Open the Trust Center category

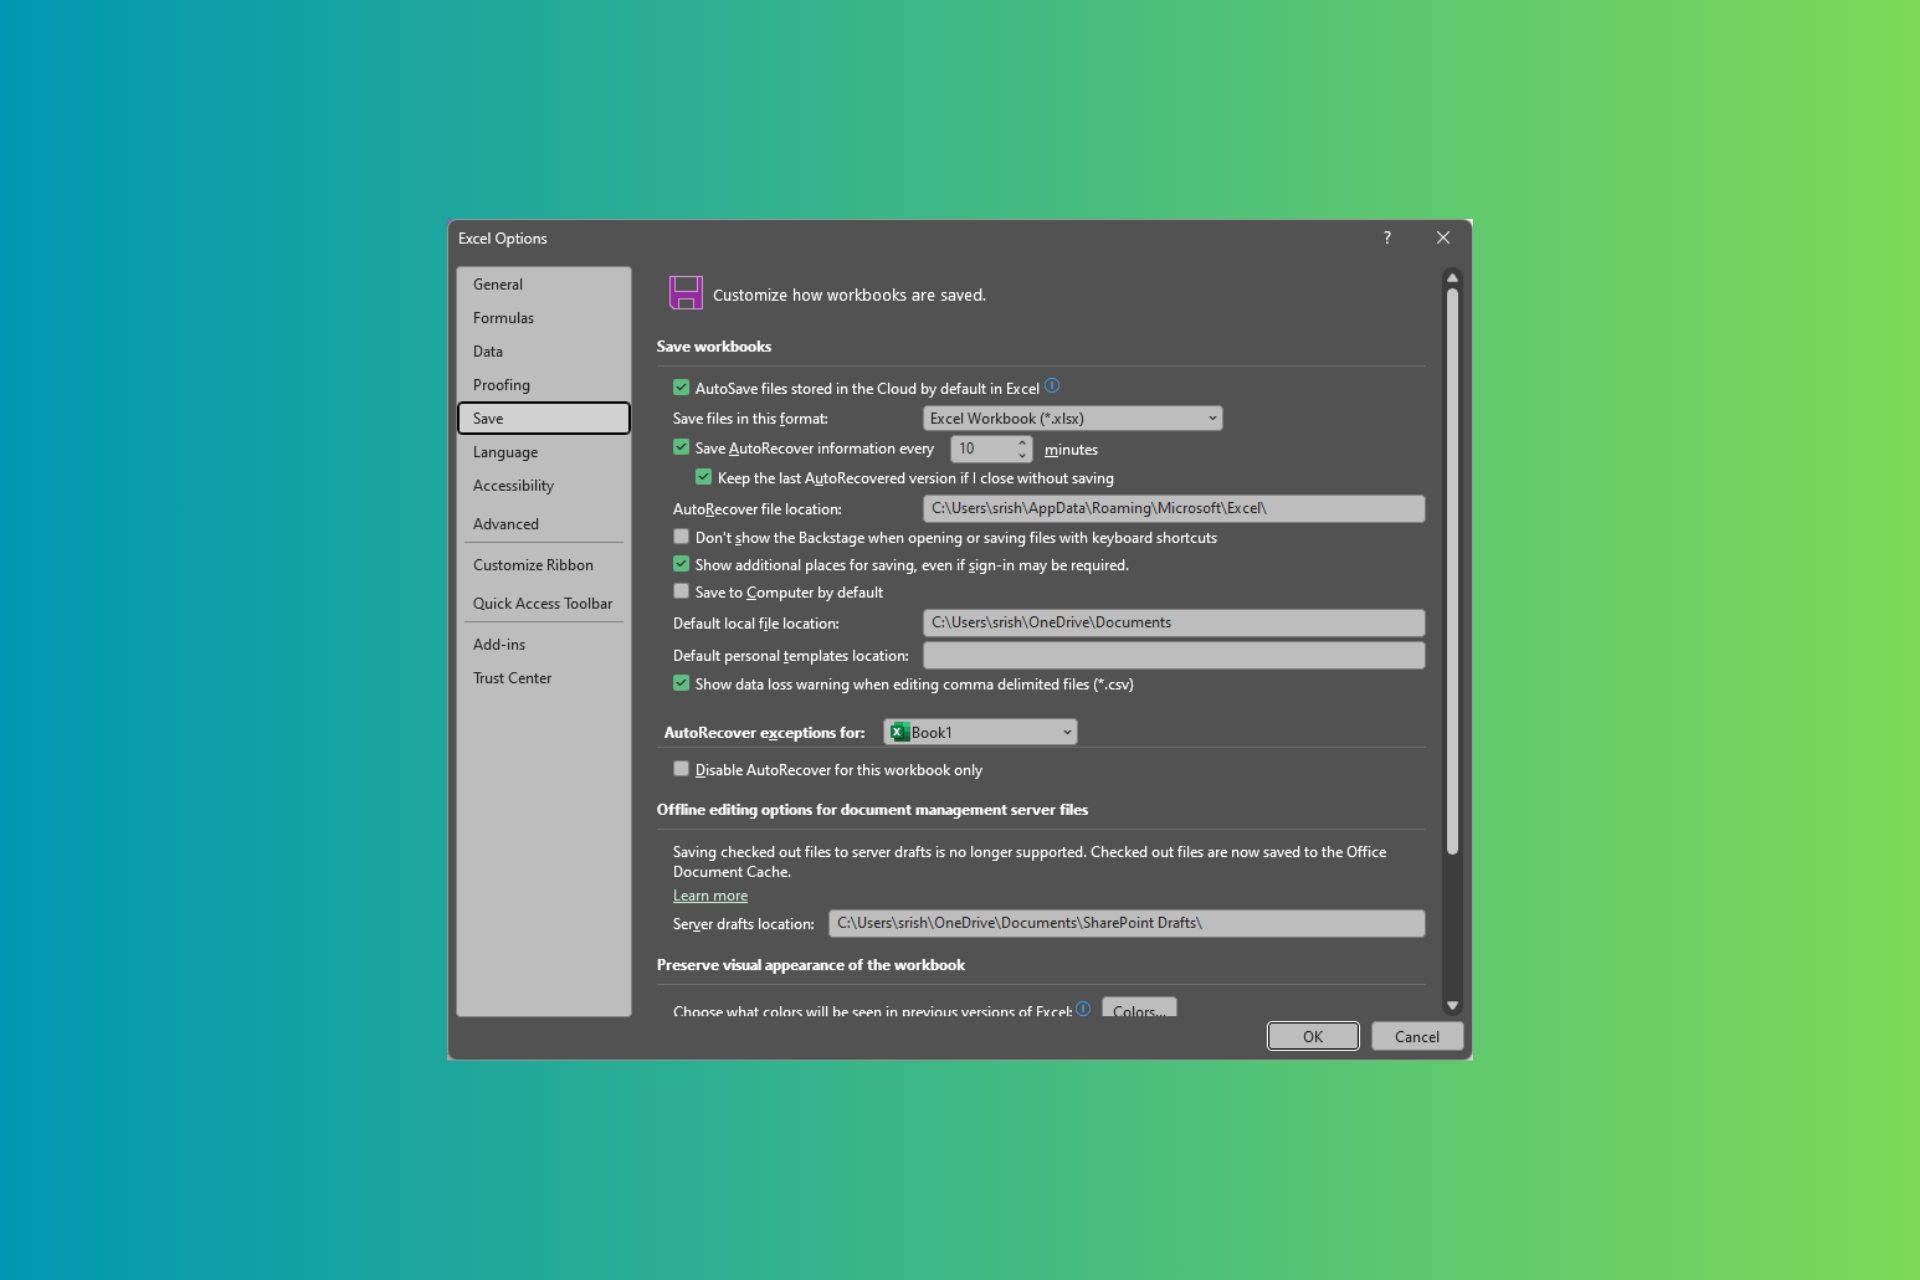tap(544, 678)
